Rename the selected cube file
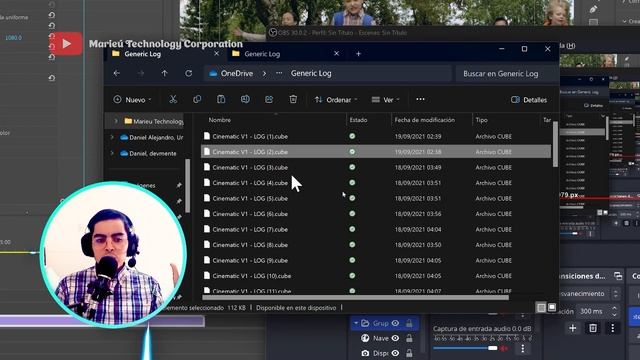640x360 pixels. click(x=245, y=99)
